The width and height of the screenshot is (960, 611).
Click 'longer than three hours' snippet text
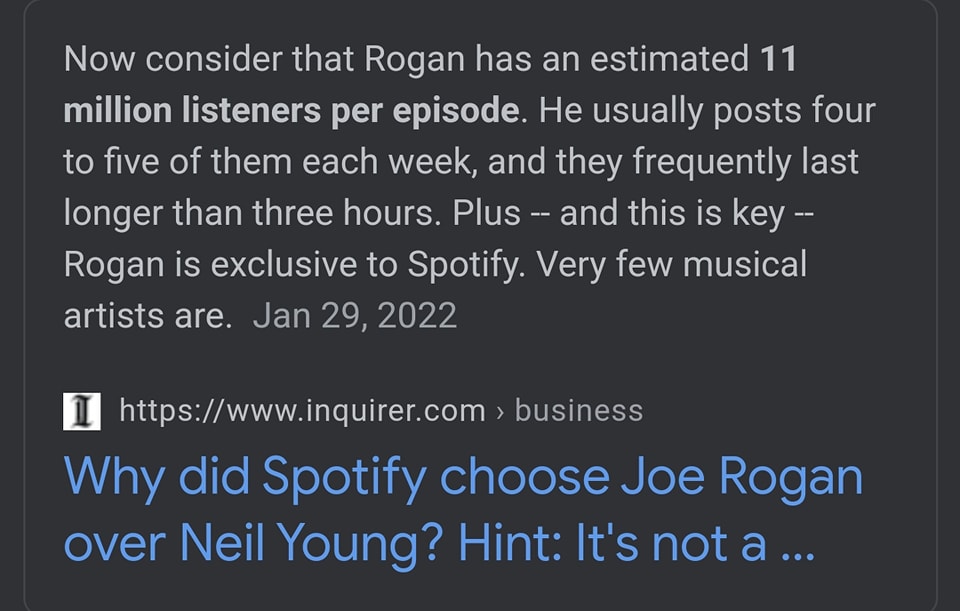click(x=252, y=214)
